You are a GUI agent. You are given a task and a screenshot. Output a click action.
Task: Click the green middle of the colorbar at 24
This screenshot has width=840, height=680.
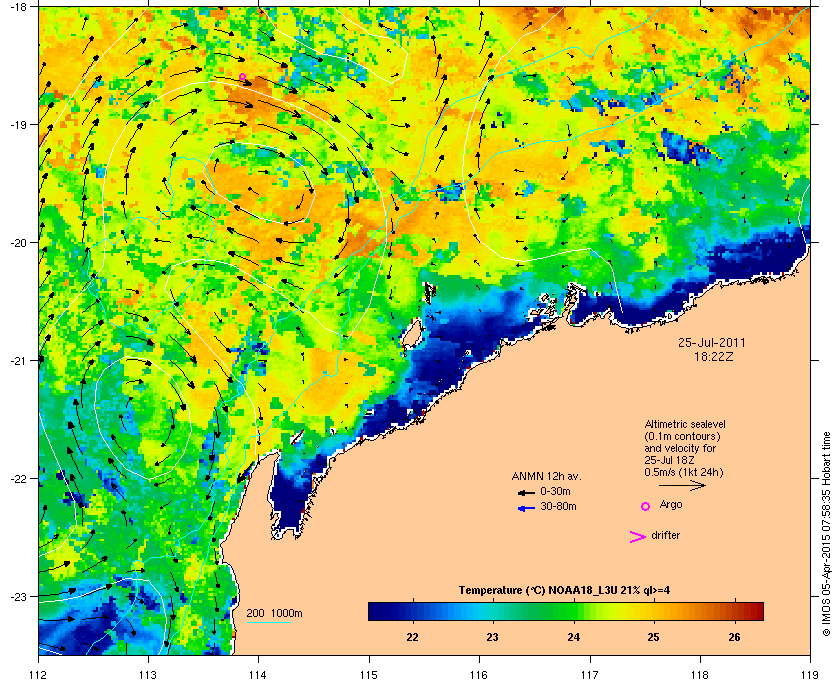click(574, 611)
